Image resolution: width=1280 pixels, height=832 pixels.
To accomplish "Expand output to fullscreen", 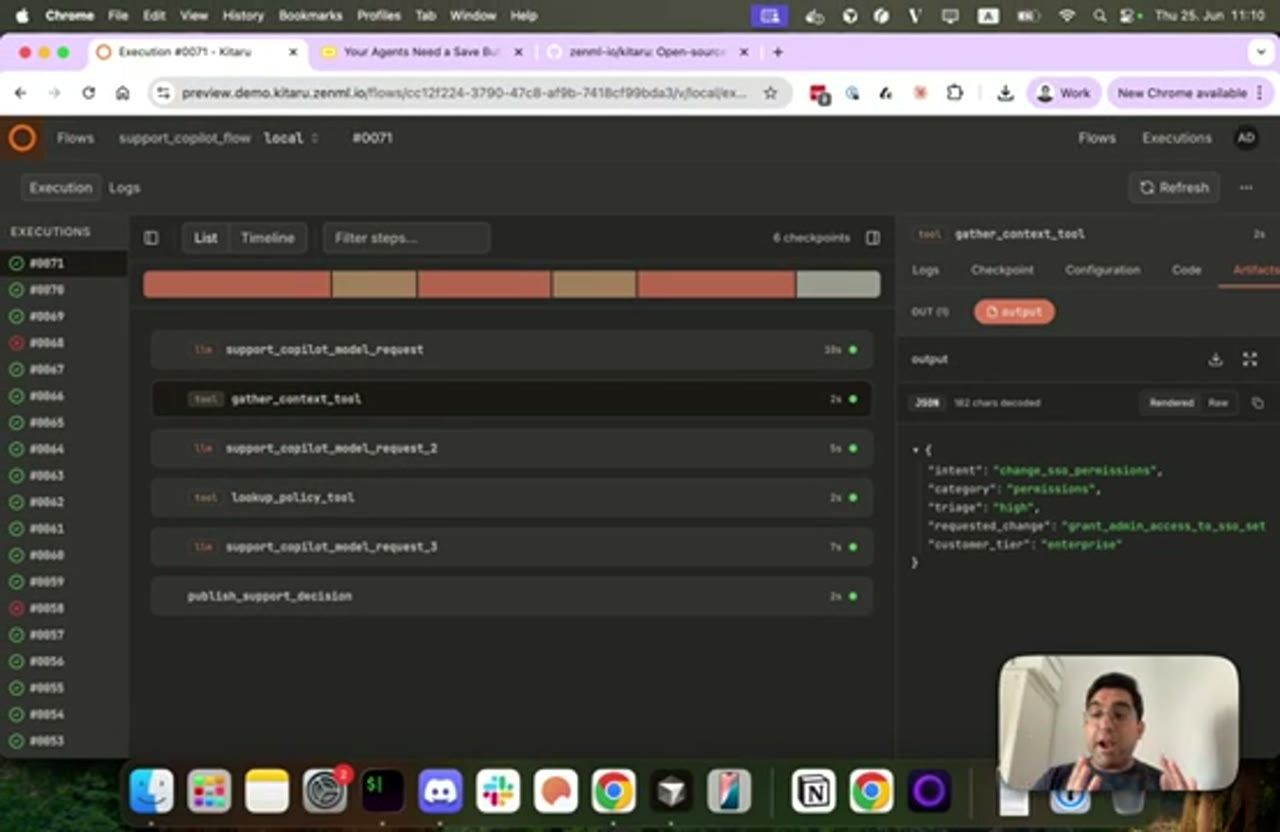I will 1250,360.
